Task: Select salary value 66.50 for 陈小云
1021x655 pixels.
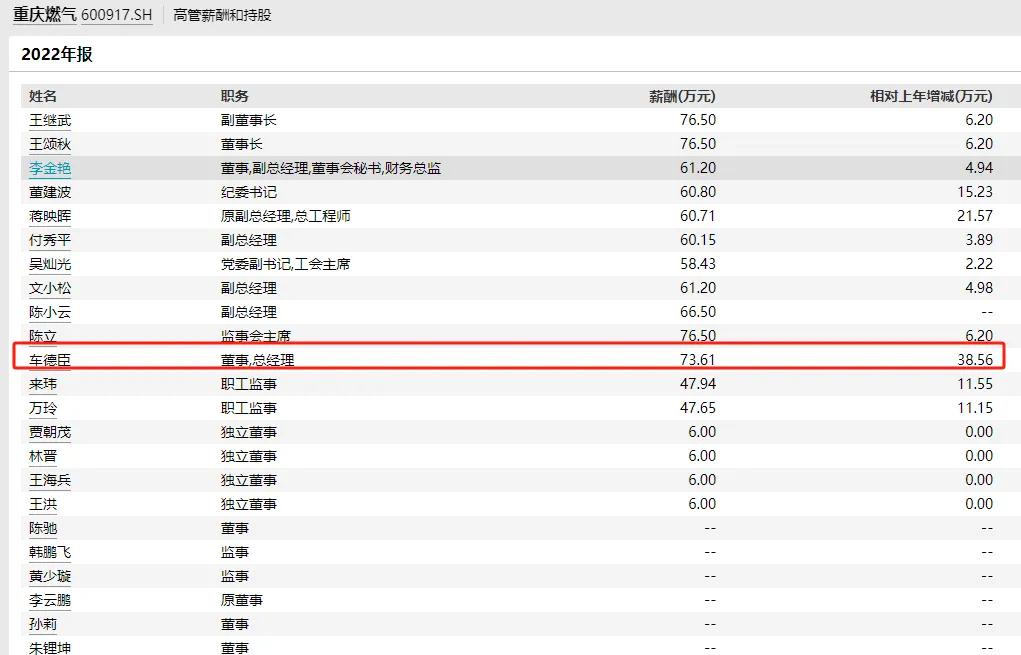Action: (697, 313)
